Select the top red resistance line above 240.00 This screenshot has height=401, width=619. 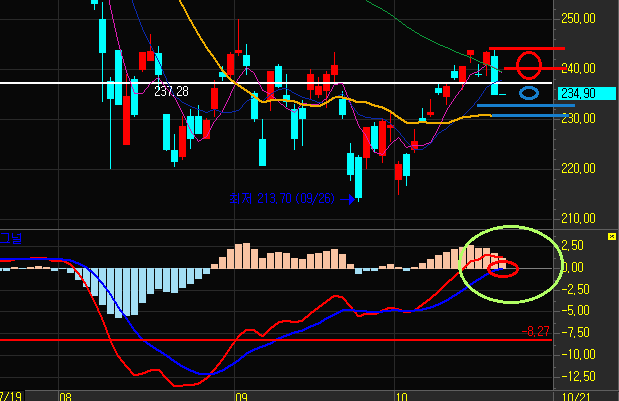(x=530, y=48)
